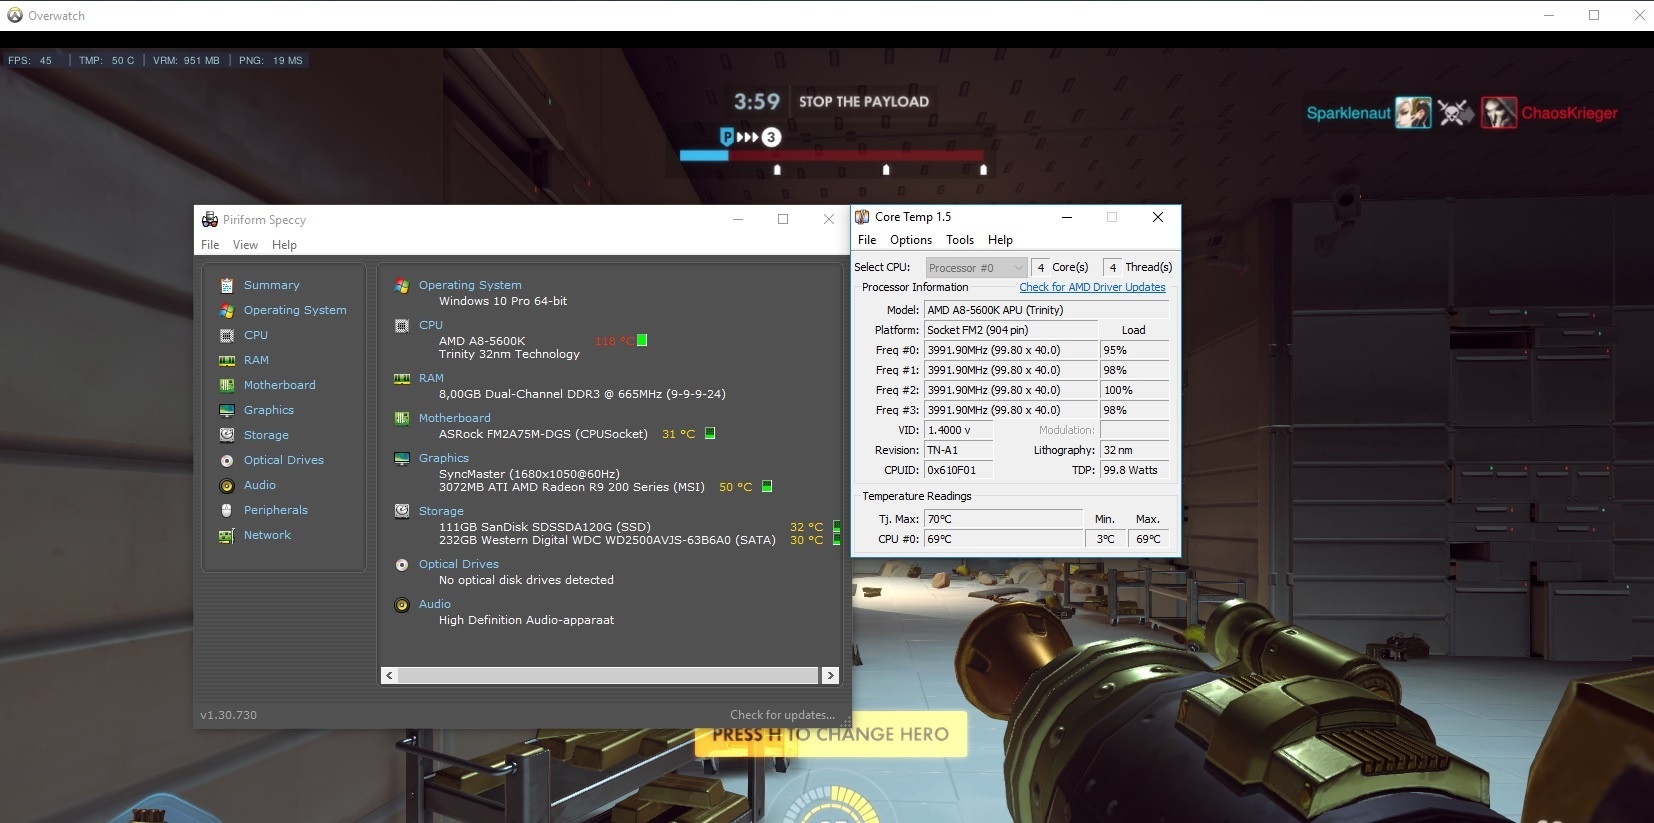The width and height of the screenshot is (1654, 823).
Task: Click the CPUID field 0x610F01
Action: [x=959, y=470]
